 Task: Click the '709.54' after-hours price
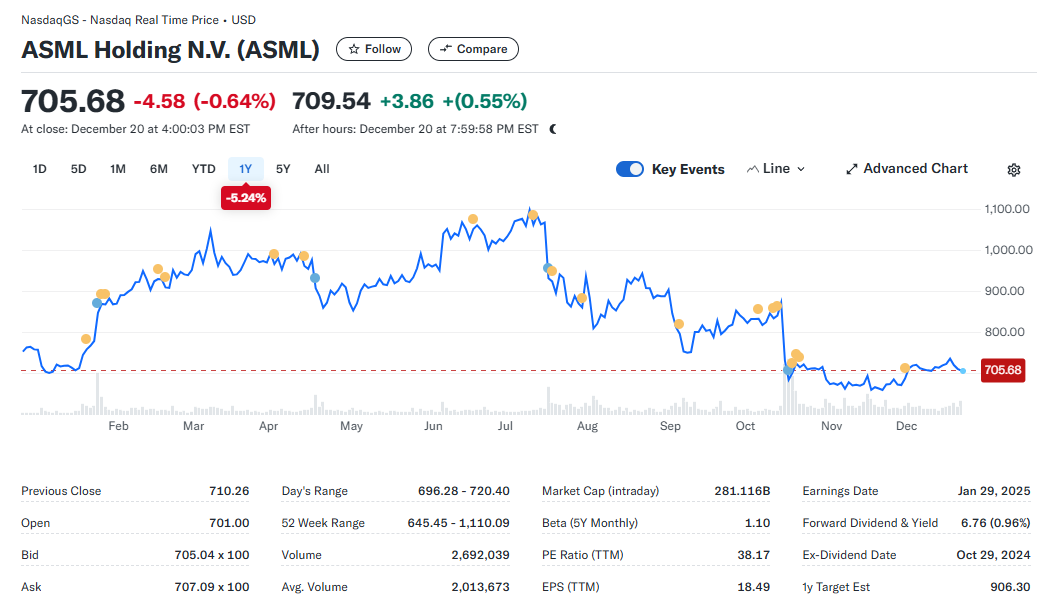[x=331, y=101]
